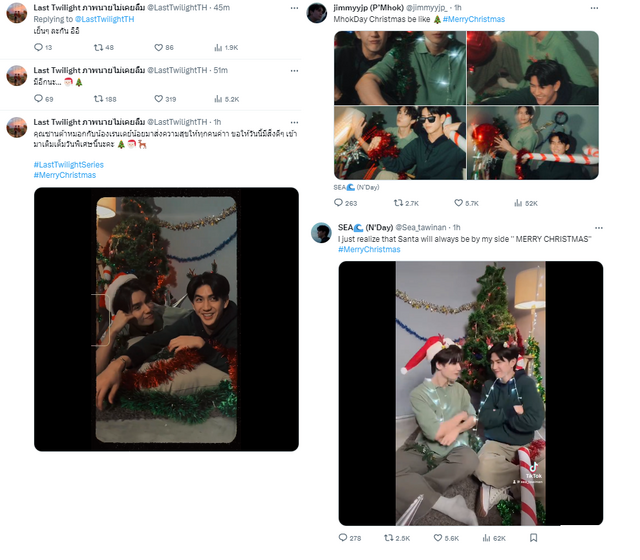Open more options on SEA tawinan tweet
The image size is (640, 560).
[598, 228]
